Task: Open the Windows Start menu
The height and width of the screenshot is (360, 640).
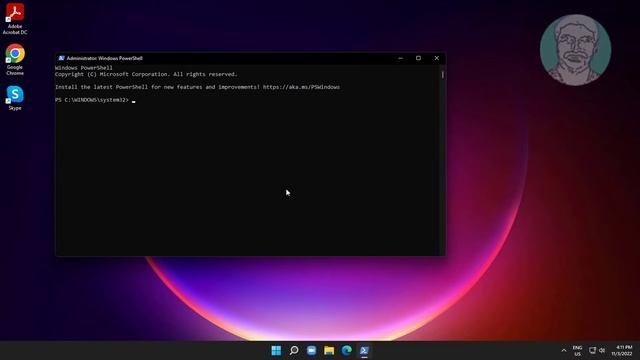Action: click(276, 351)
